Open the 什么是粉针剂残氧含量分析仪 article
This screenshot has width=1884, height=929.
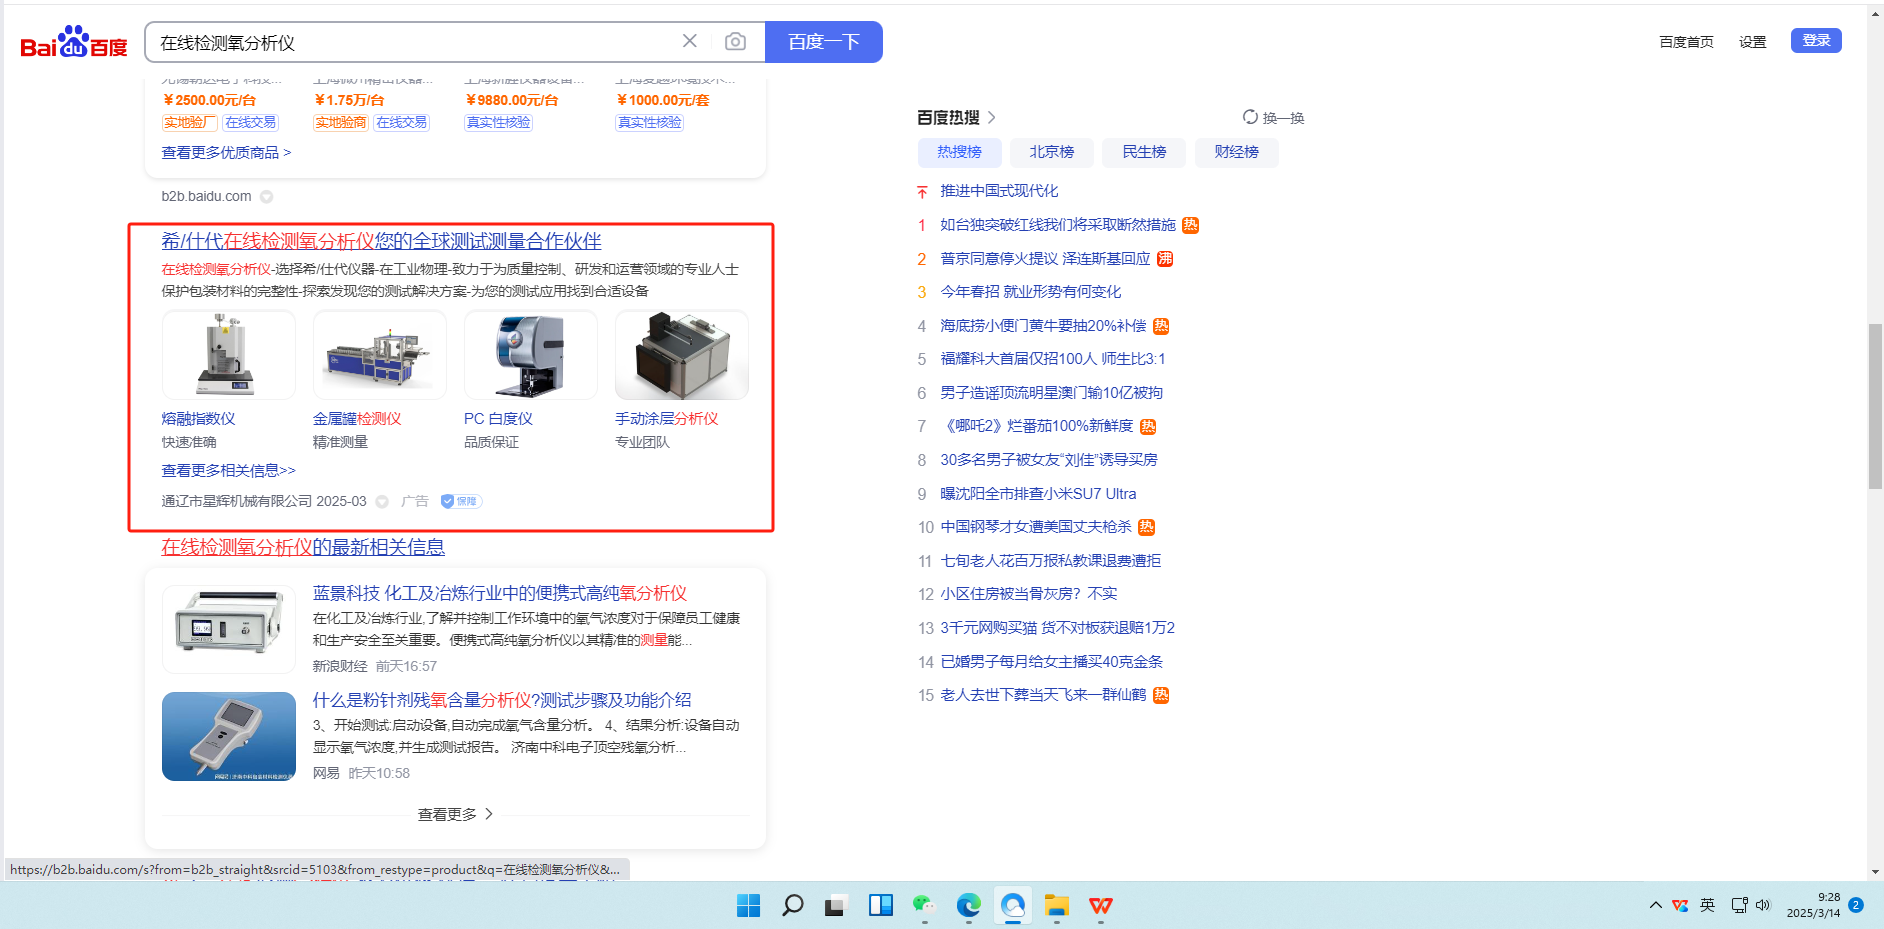tap(502, 700)
